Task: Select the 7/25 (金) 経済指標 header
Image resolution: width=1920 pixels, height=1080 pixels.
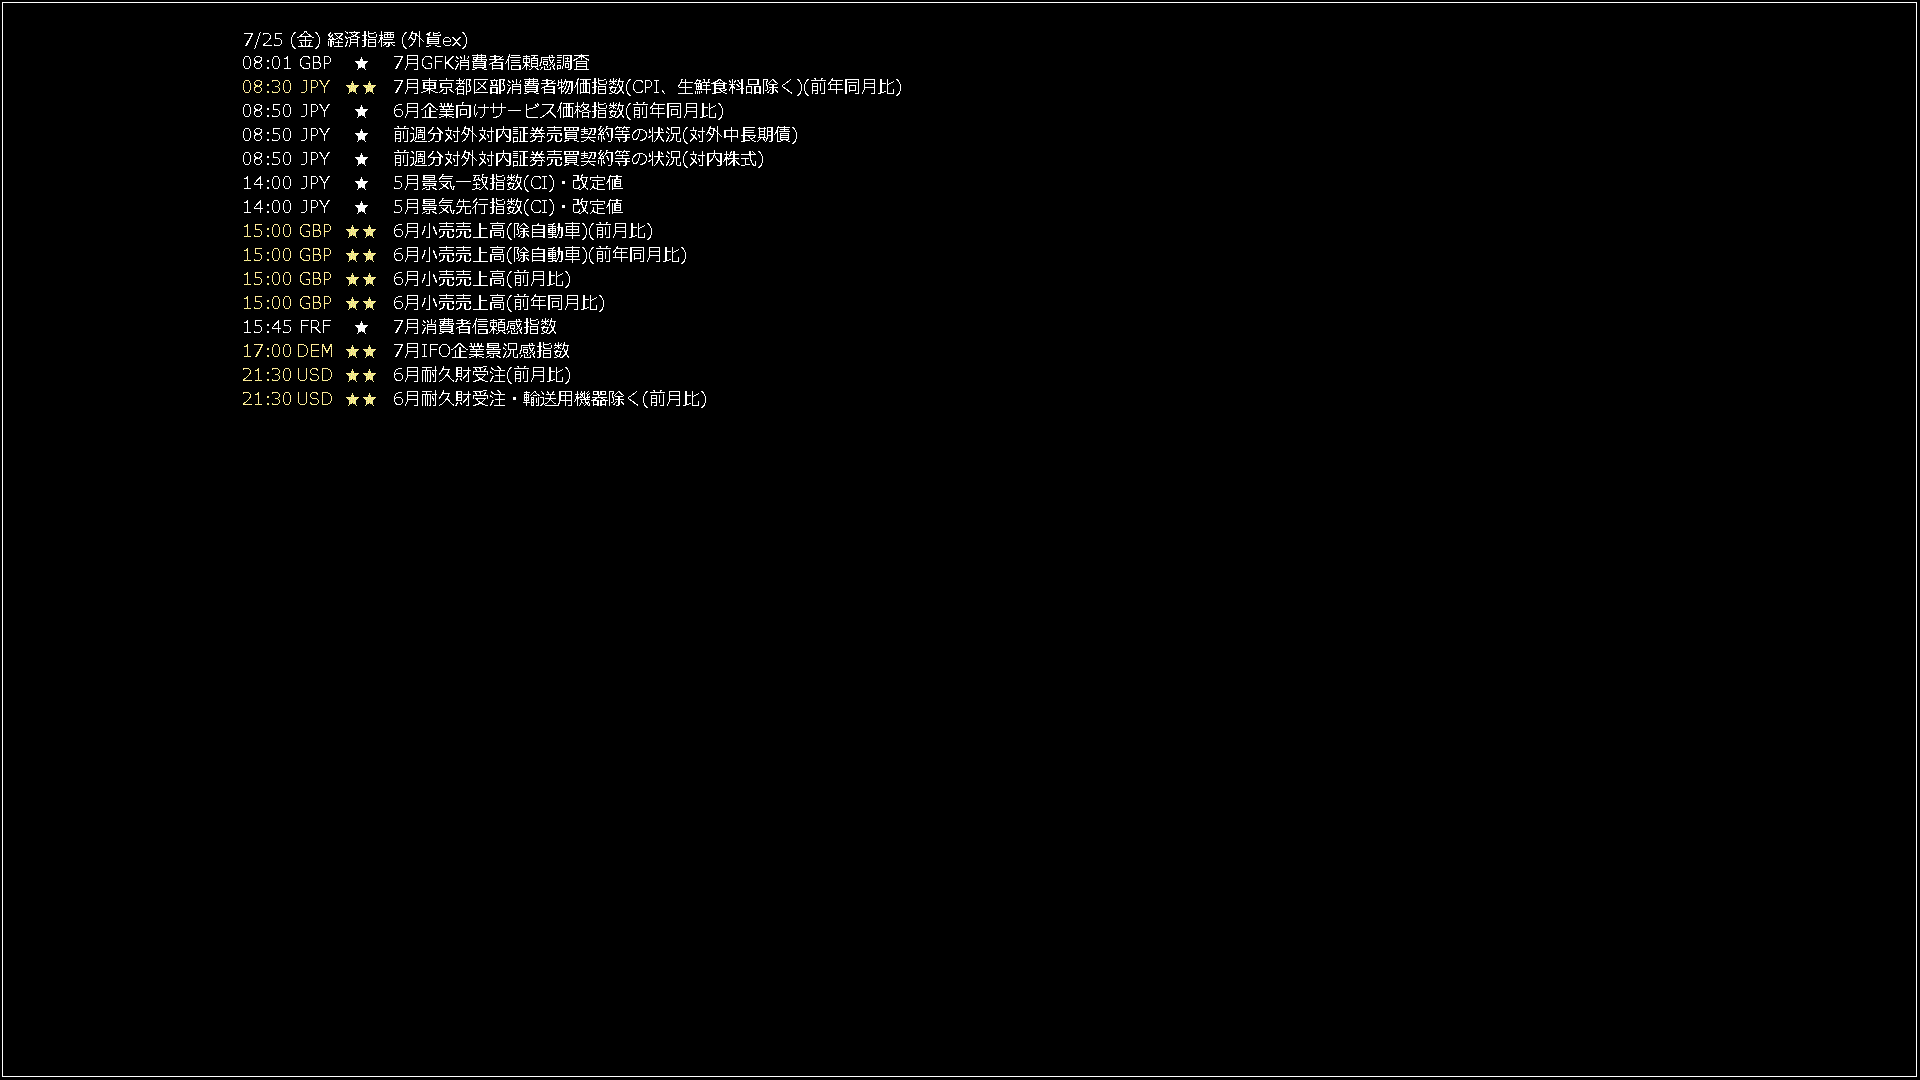Action: coord(355,39)
